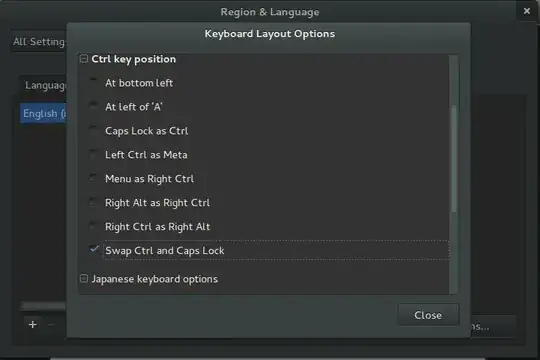Screen dimensions: 540x360
Task: Check Right Alt as Right Ctrl
Action: point(93,202)
